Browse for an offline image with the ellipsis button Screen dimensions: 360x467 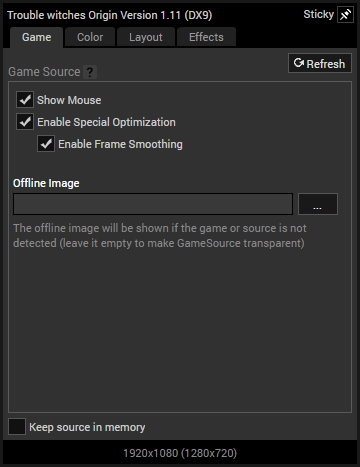pos(318,204)
